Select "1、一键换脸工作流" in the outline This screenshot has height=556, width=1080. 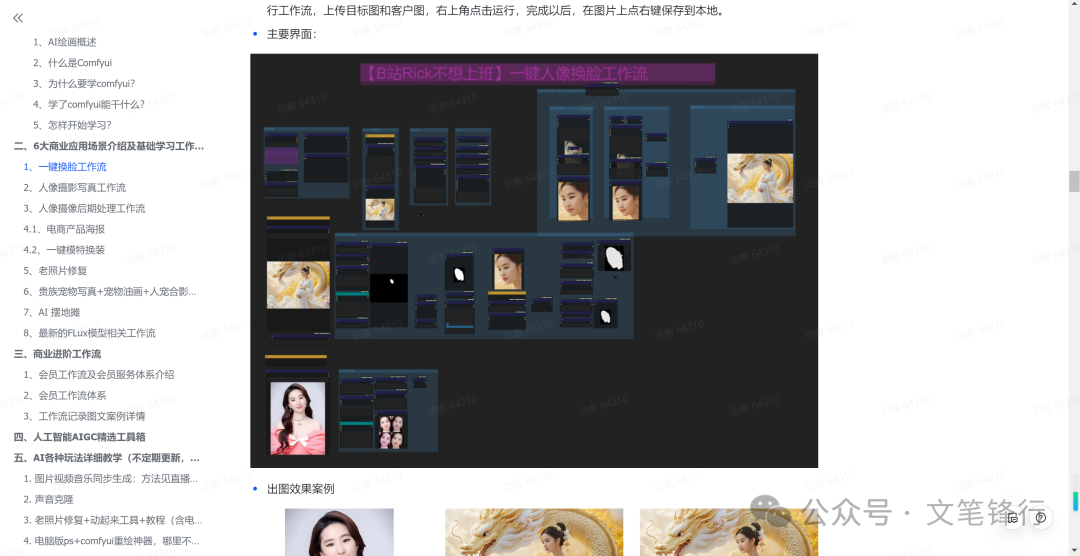65,167
